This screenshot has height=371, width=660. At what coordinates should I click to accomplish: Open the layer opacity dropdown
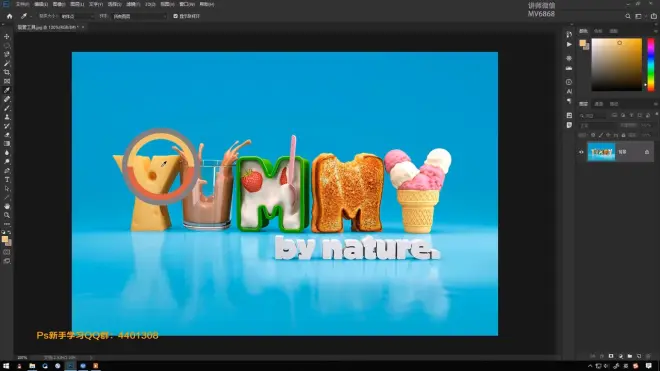(x=646, y=125)
